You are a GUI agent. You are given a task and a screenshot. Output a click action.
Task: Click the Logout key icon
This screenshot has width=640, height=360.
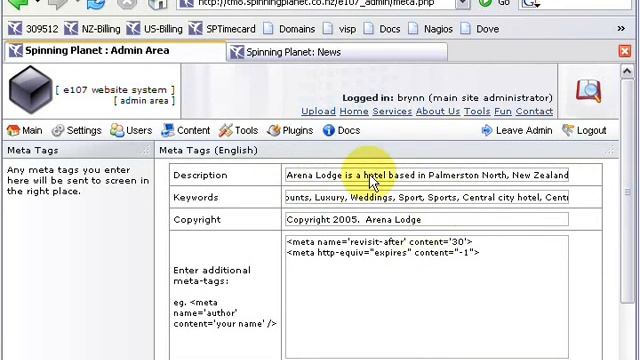[568, 130]
